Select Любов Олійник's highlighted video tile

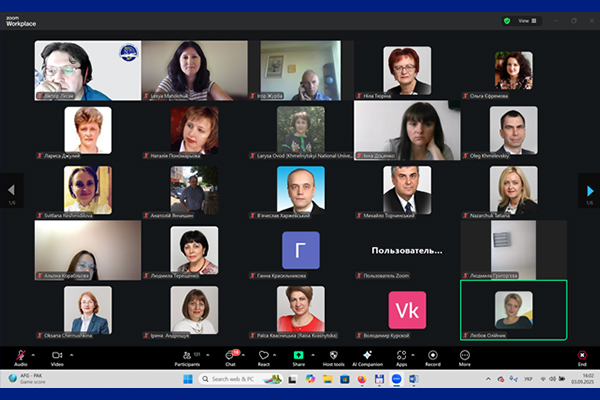513,311
